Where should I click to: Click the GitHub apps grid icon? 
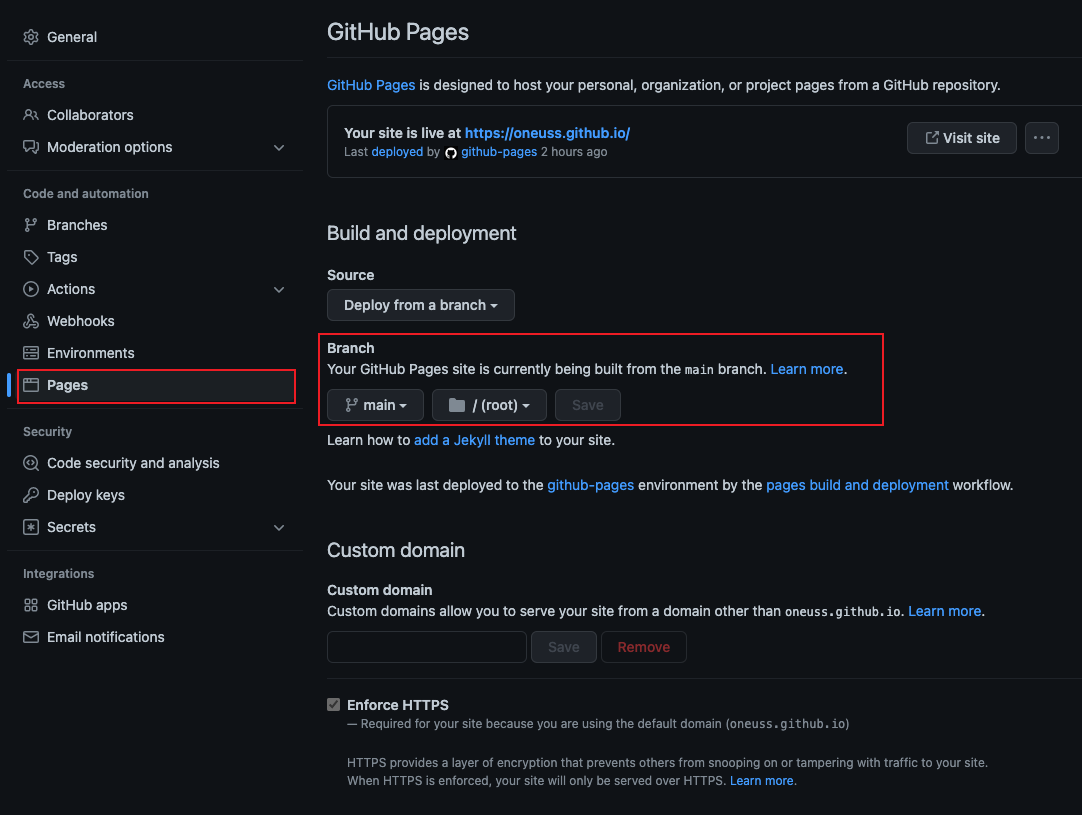coord(30,605)
